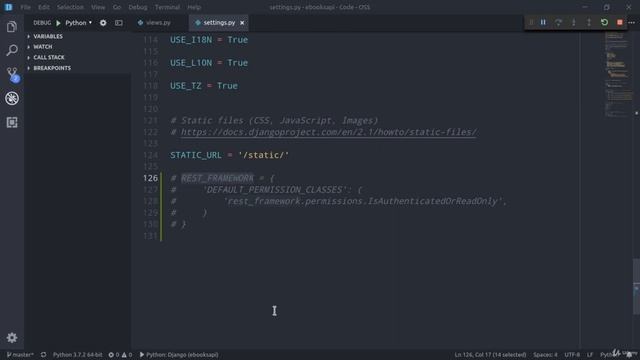640x360 pixels.
Task: Expand the CALL STACK section
Action: coord(49,58)
